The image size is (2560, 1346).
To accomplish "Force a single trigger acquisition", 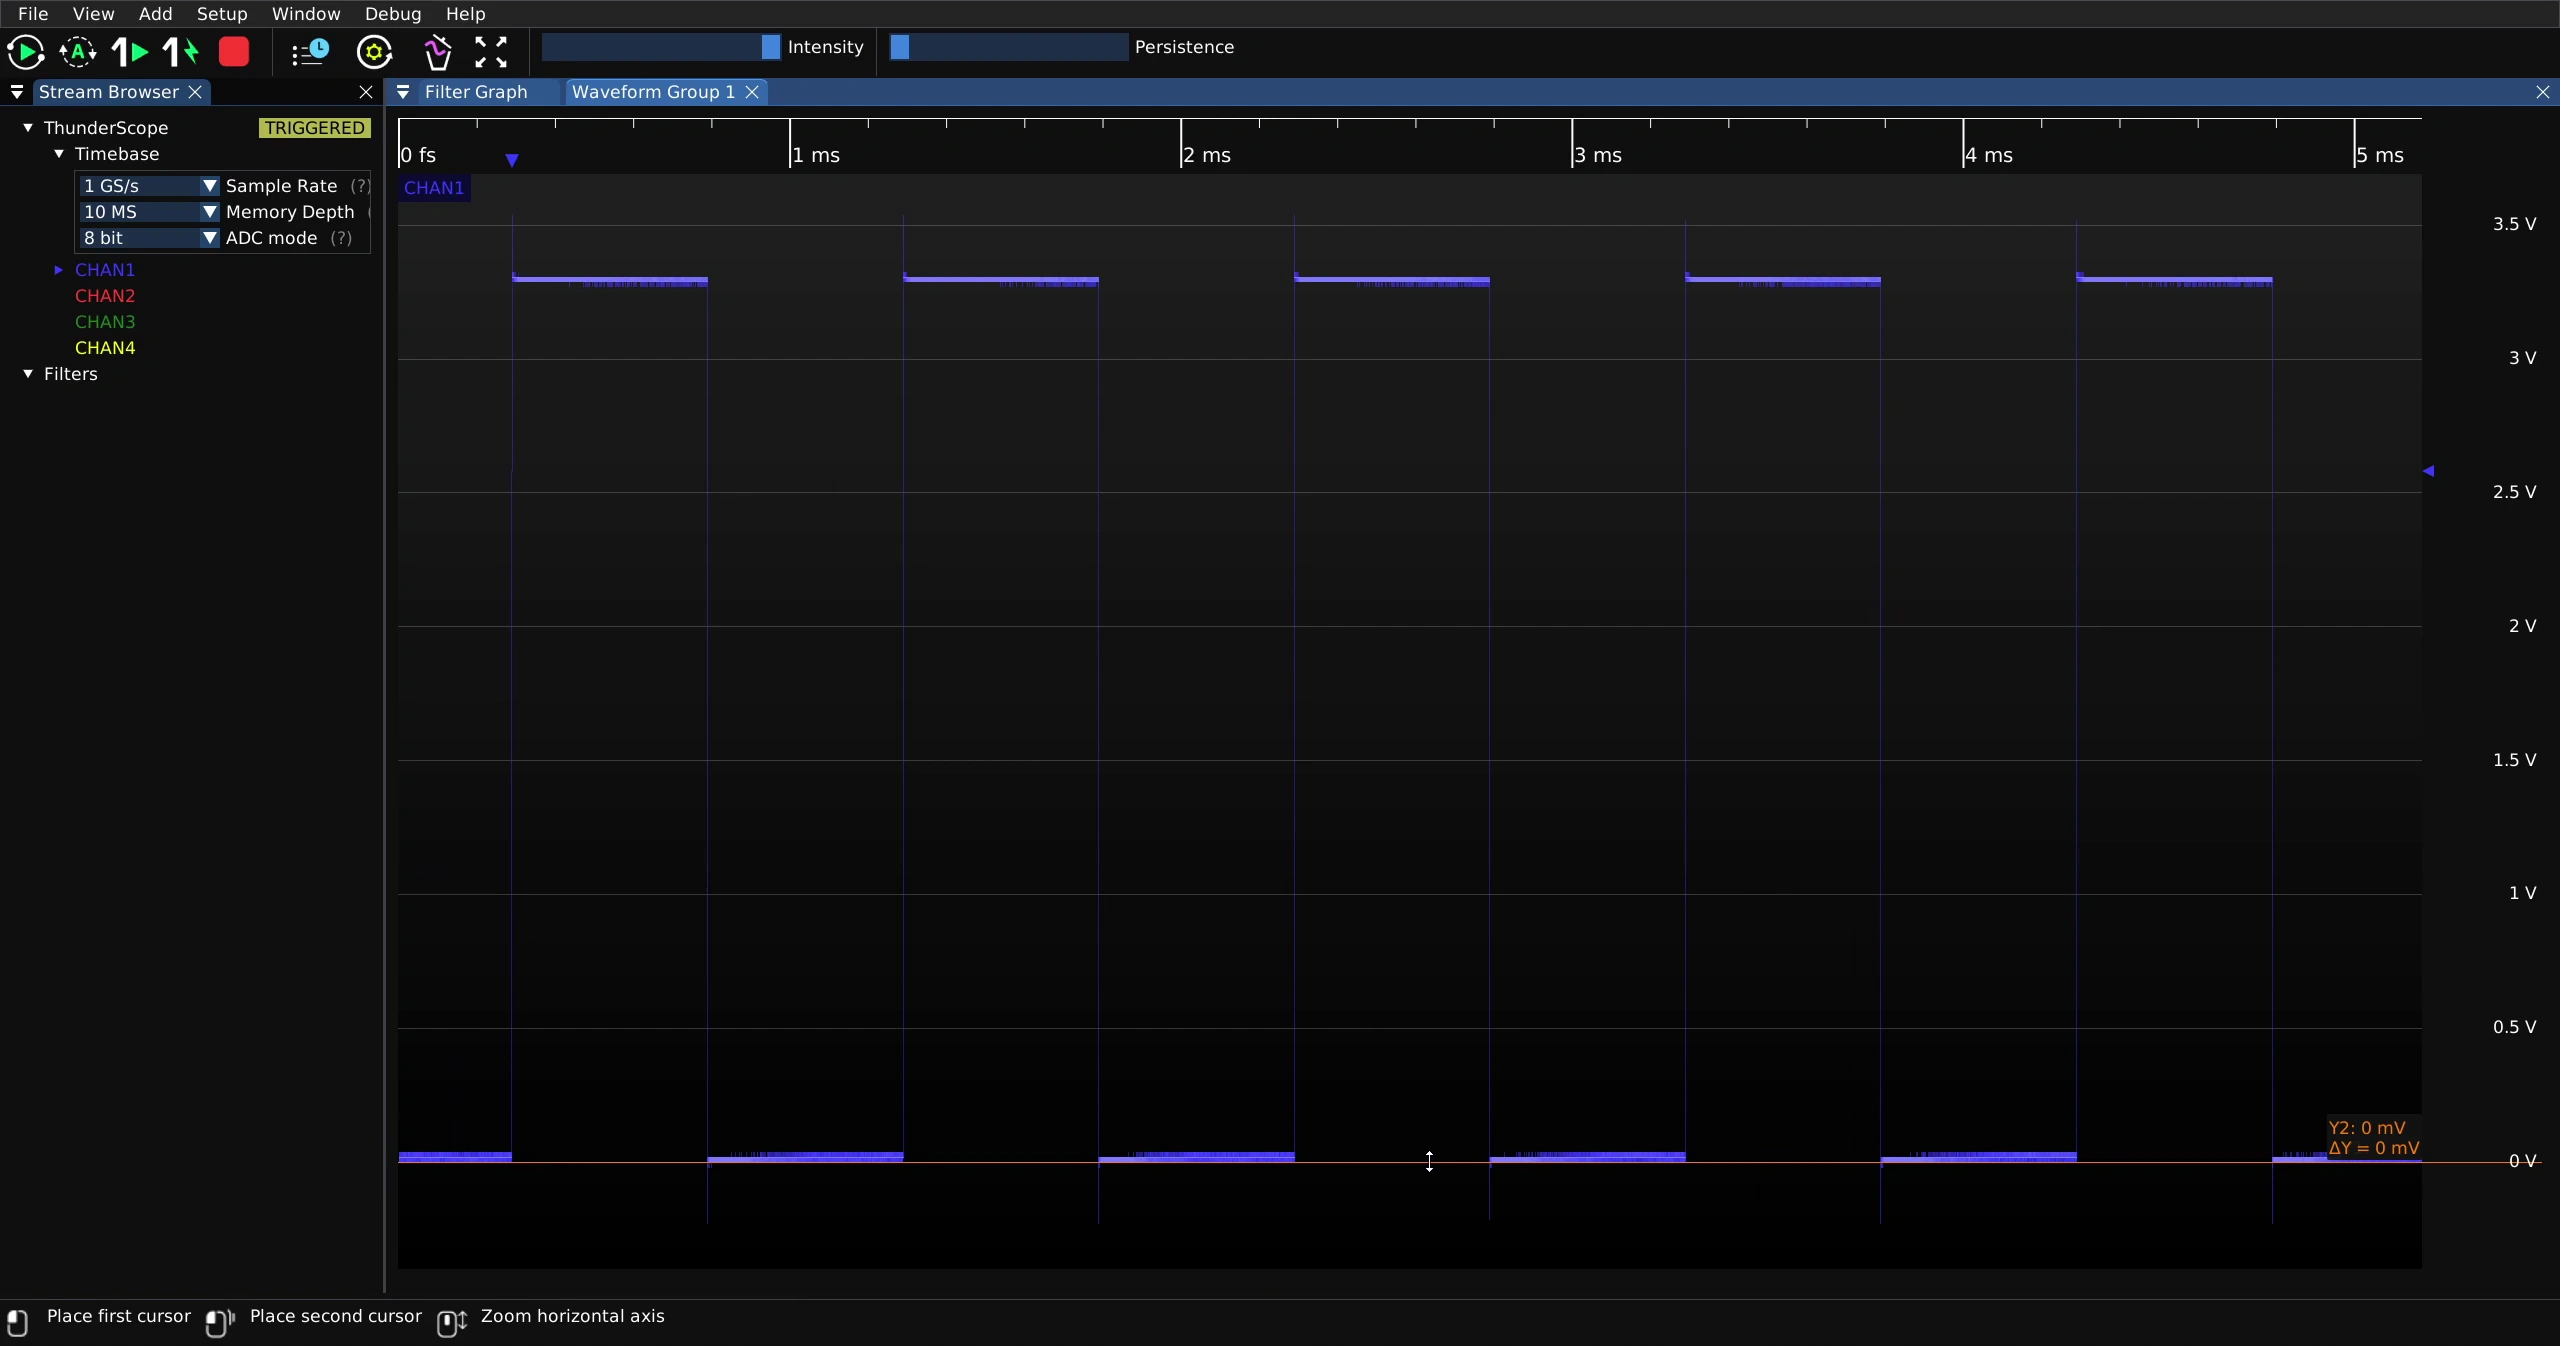I will click(182, 51).
